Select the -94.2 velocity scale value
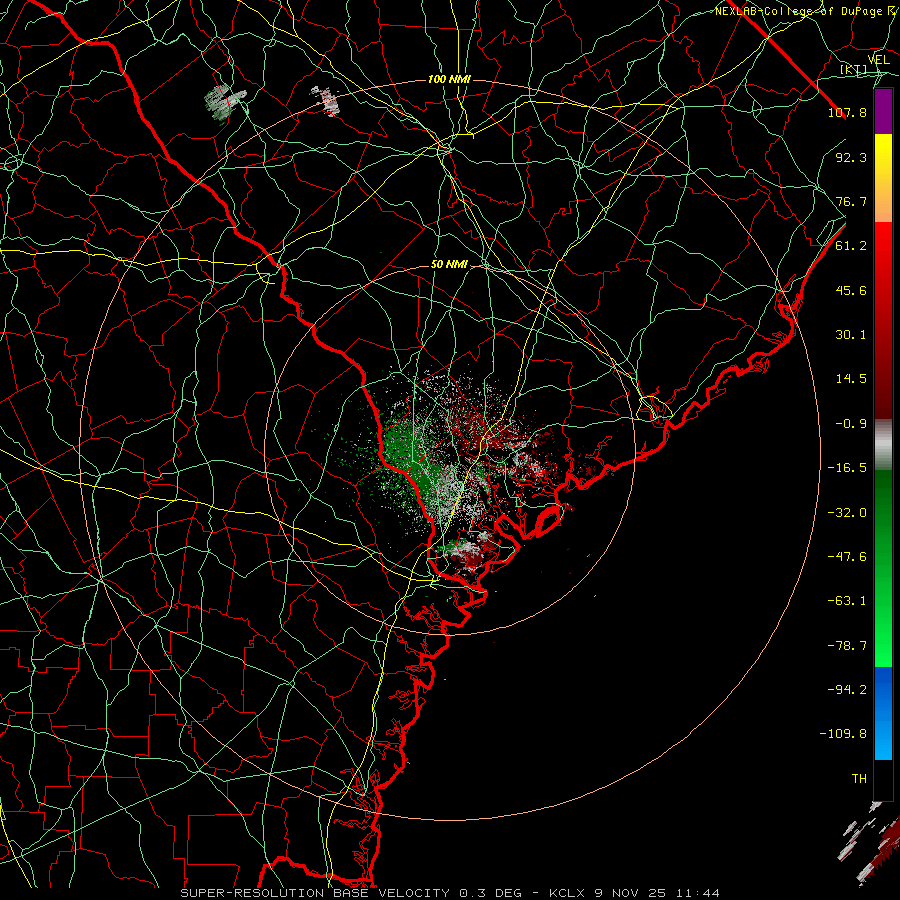The height and width of the screenshot is (900, 900). (847, 689)
